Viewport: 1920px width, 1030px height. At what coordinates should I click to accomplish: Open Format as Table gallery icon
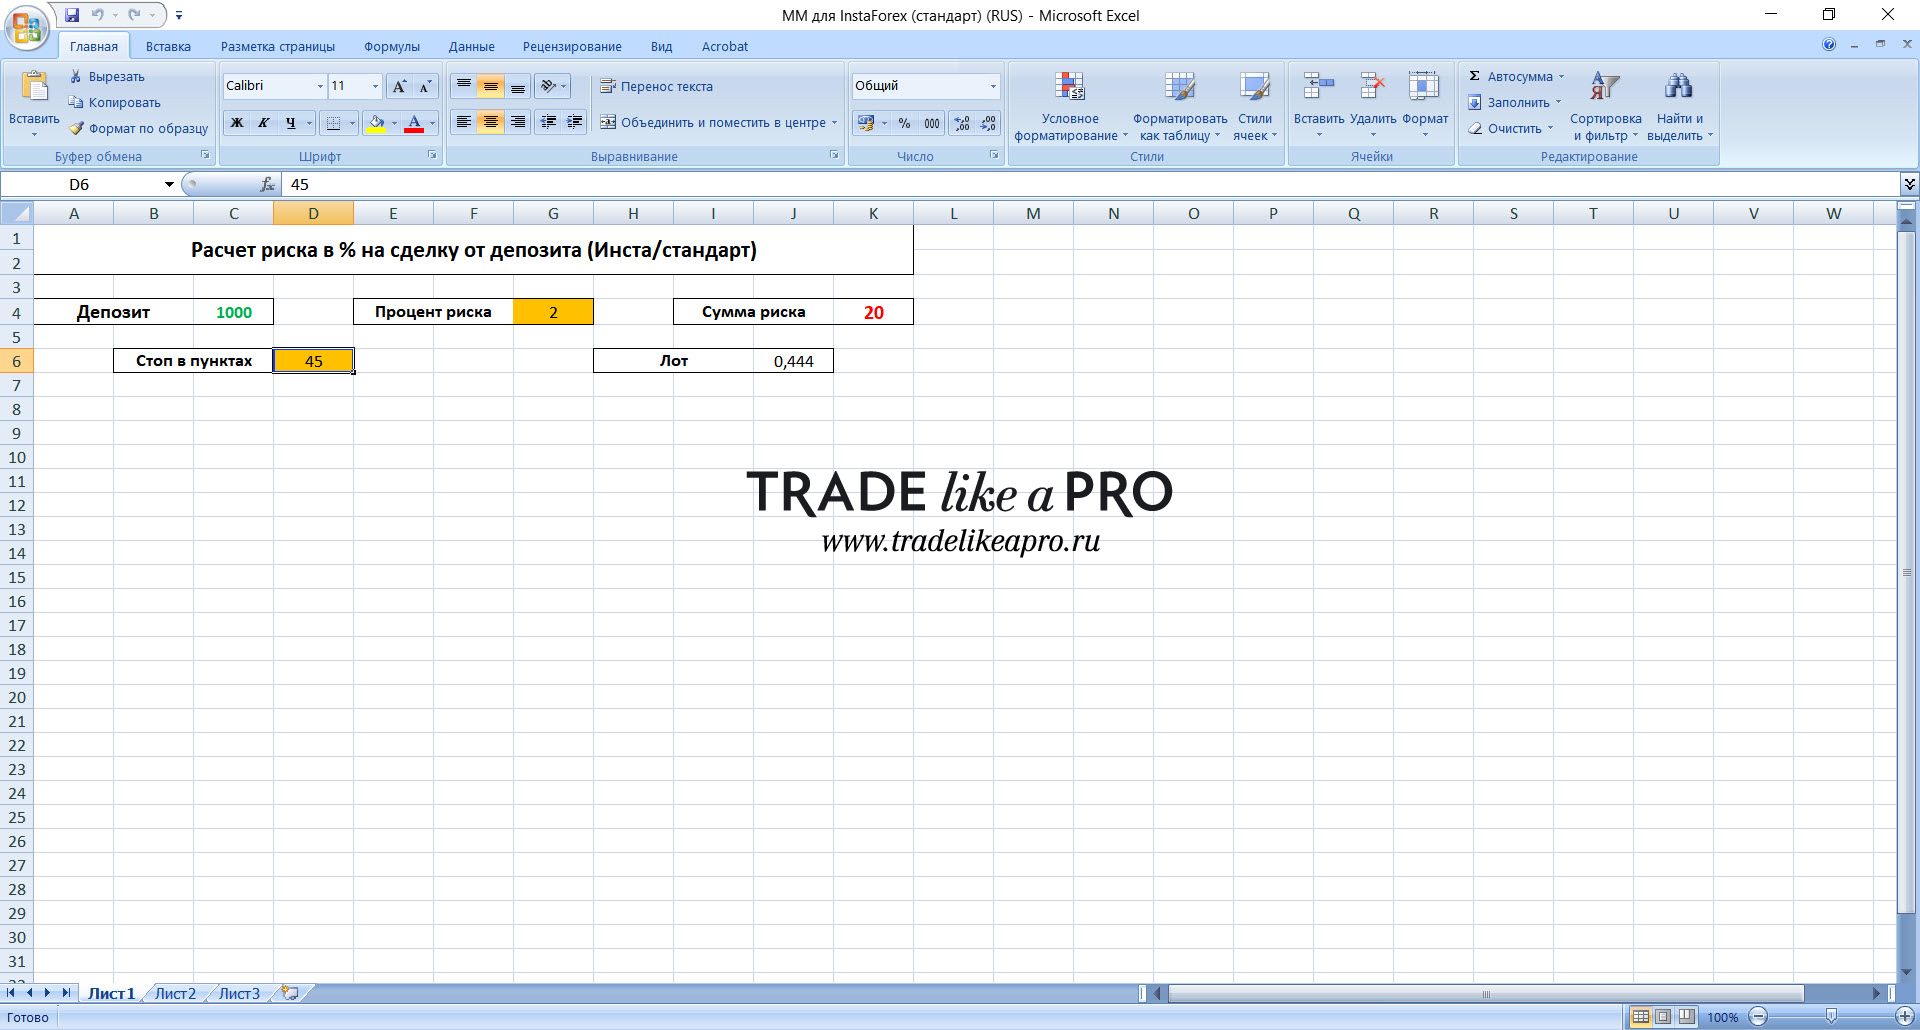tap(1179, 87)
